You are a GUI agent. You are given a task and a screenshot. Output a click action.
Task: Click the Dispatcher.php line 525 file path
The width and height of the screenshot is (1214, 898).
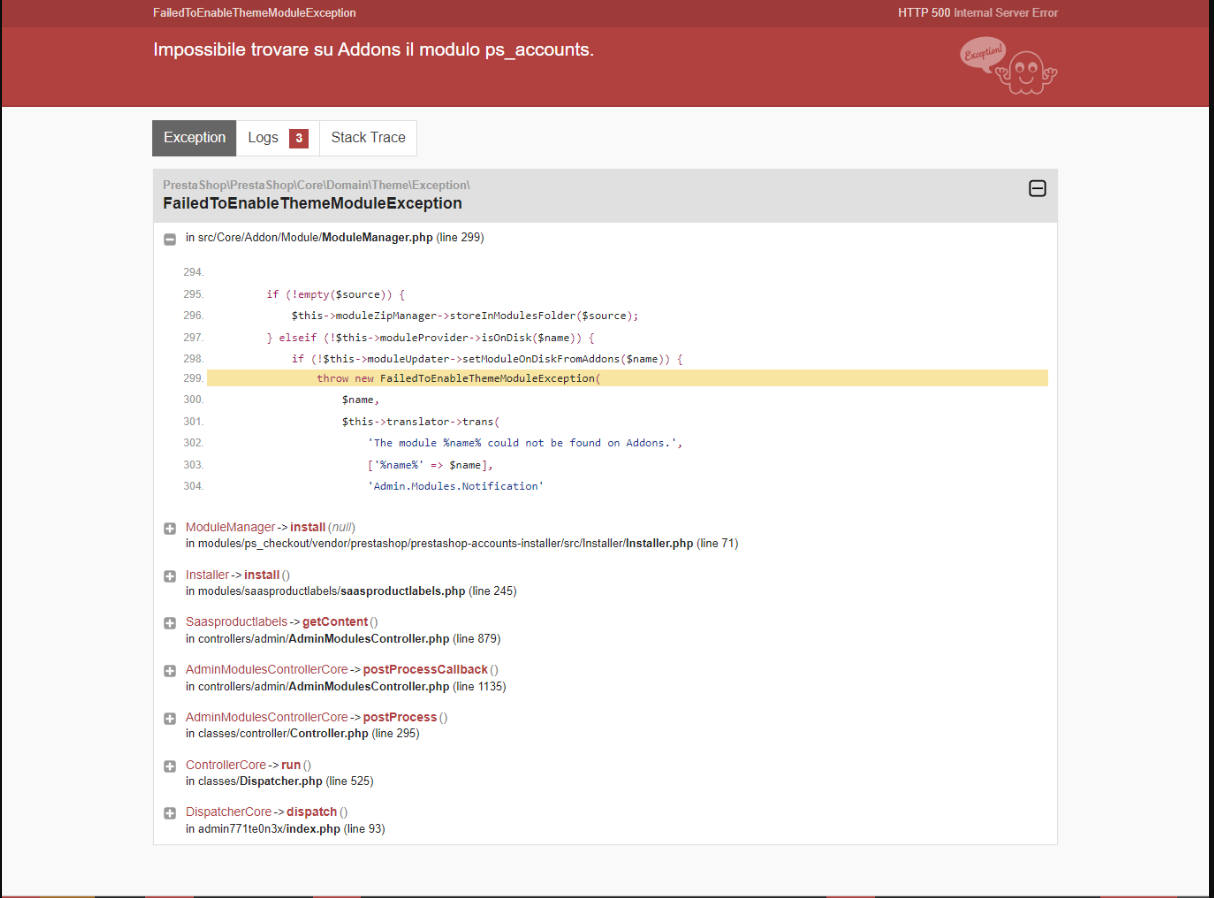coord(280,781)
